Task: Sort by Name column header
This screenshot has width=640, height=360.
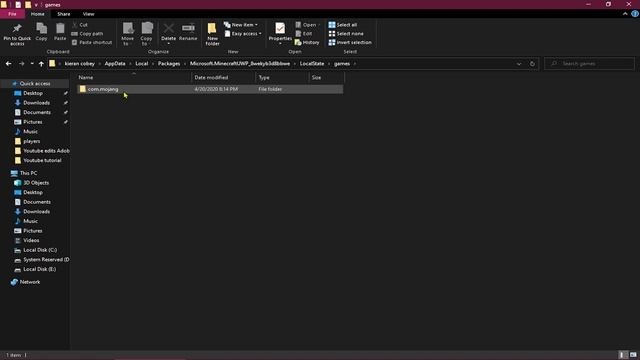Action: [133, 77]
